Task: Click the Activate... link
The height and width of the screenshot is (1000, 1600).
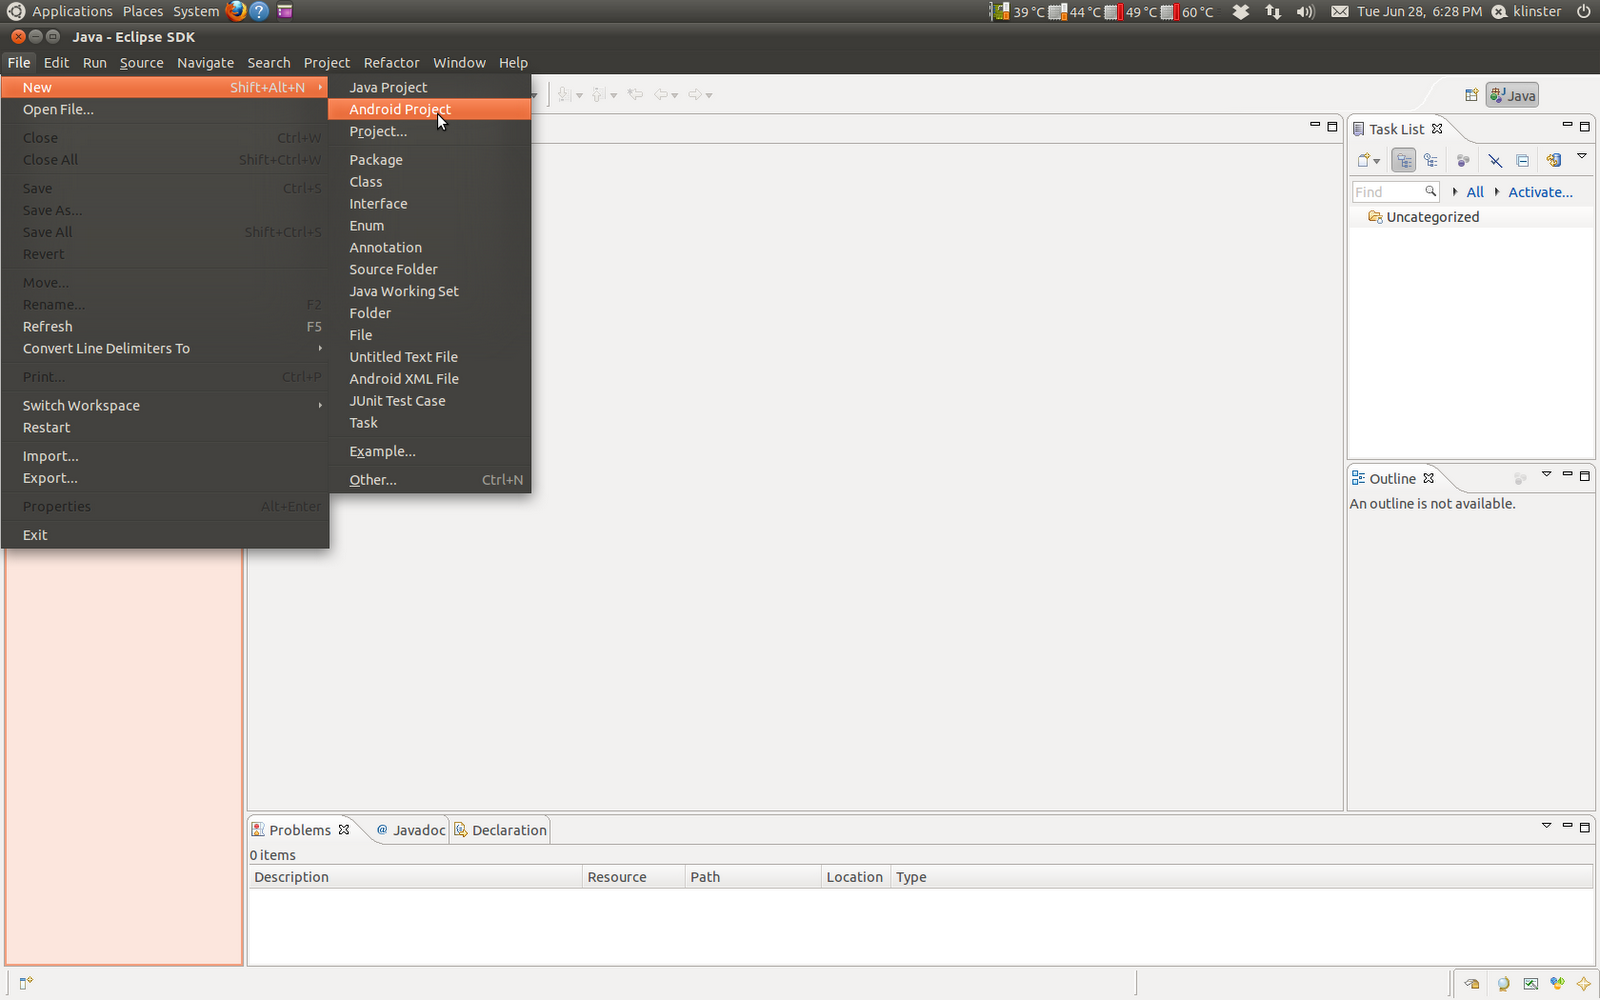Action: 1540,192
